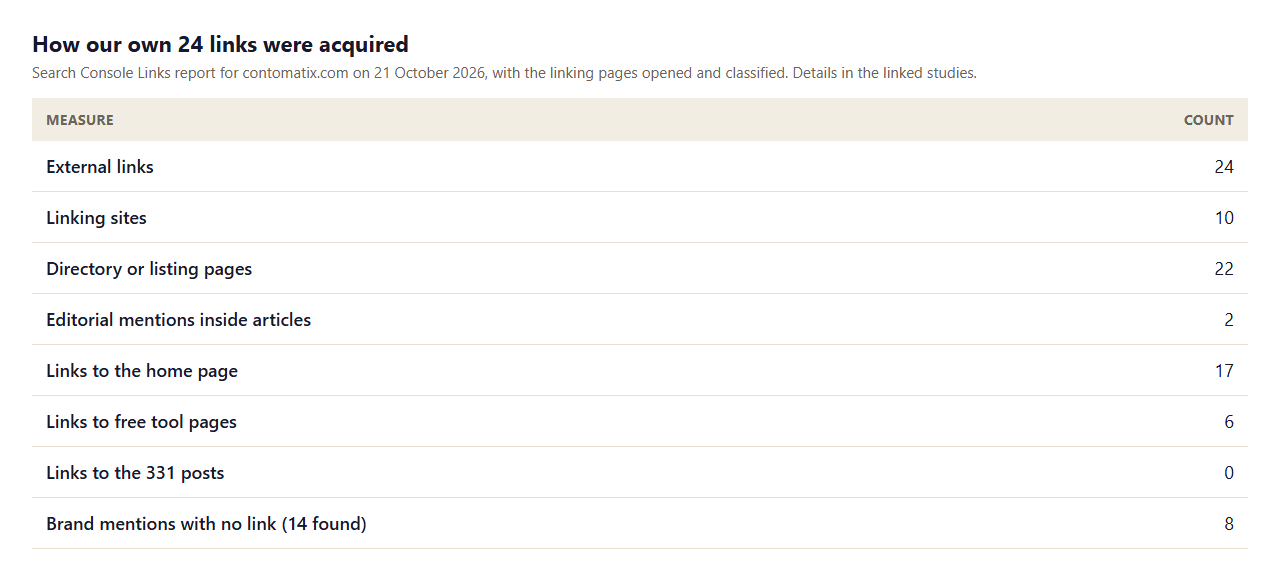
Task: Click the Editorial mentions count 2
Action: click(x=1229, y=320)
